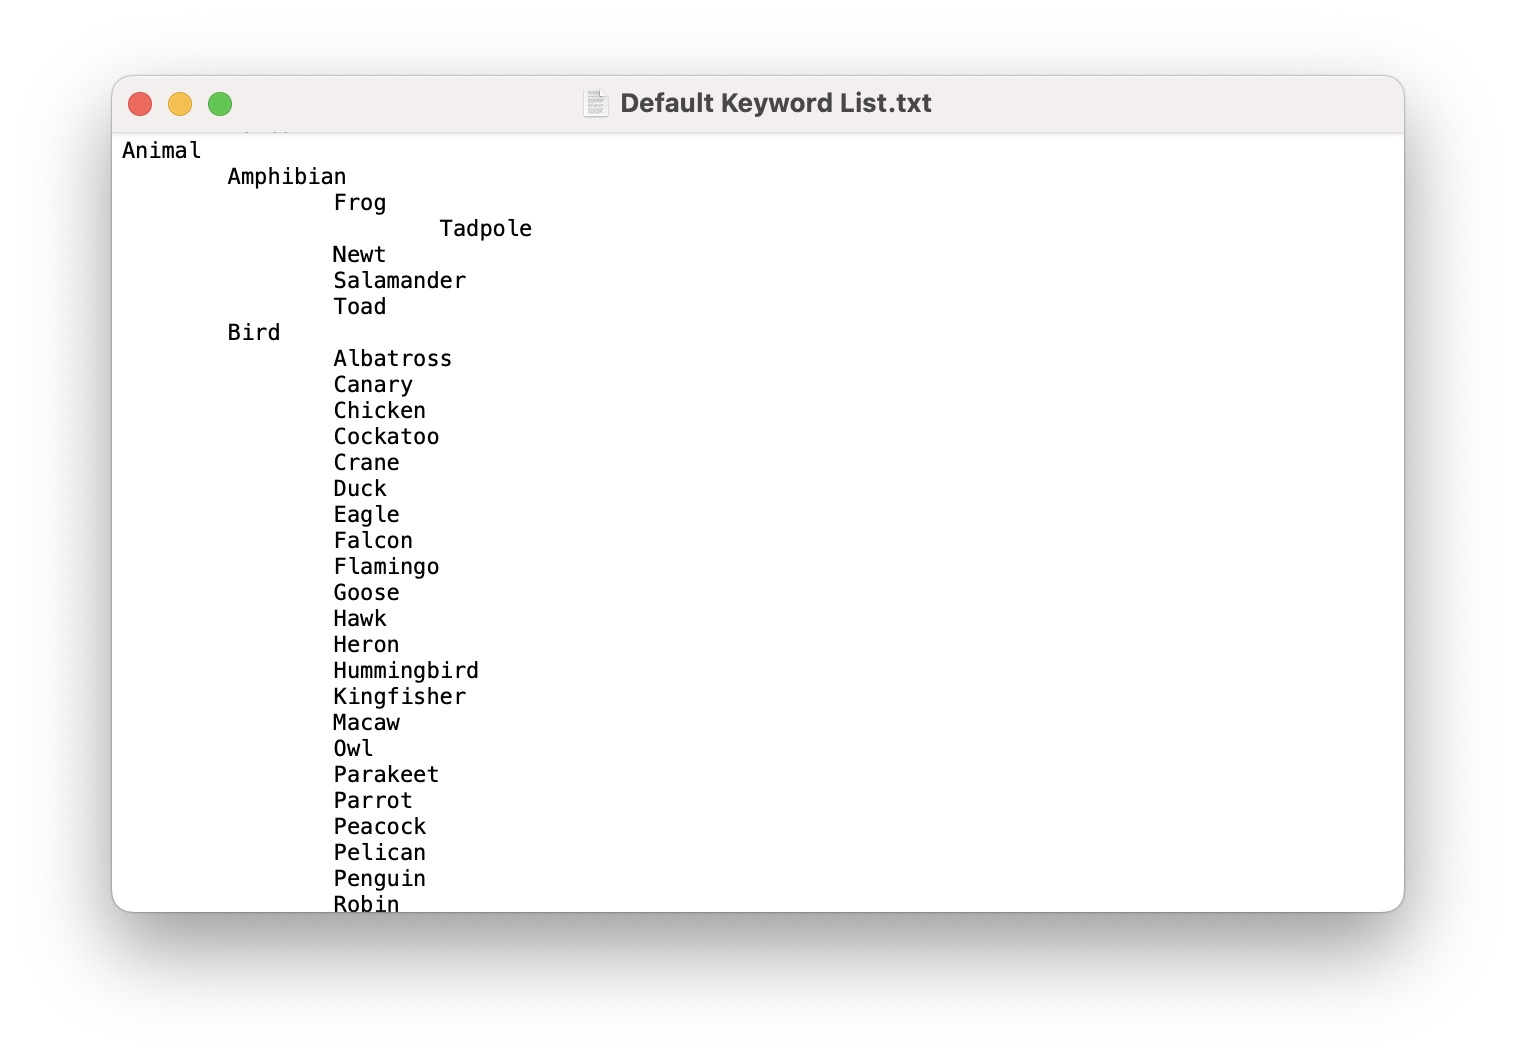Place cursor in the word Parakeet
Viewport: 1516px width, 1060px height.
click(386, 775)
